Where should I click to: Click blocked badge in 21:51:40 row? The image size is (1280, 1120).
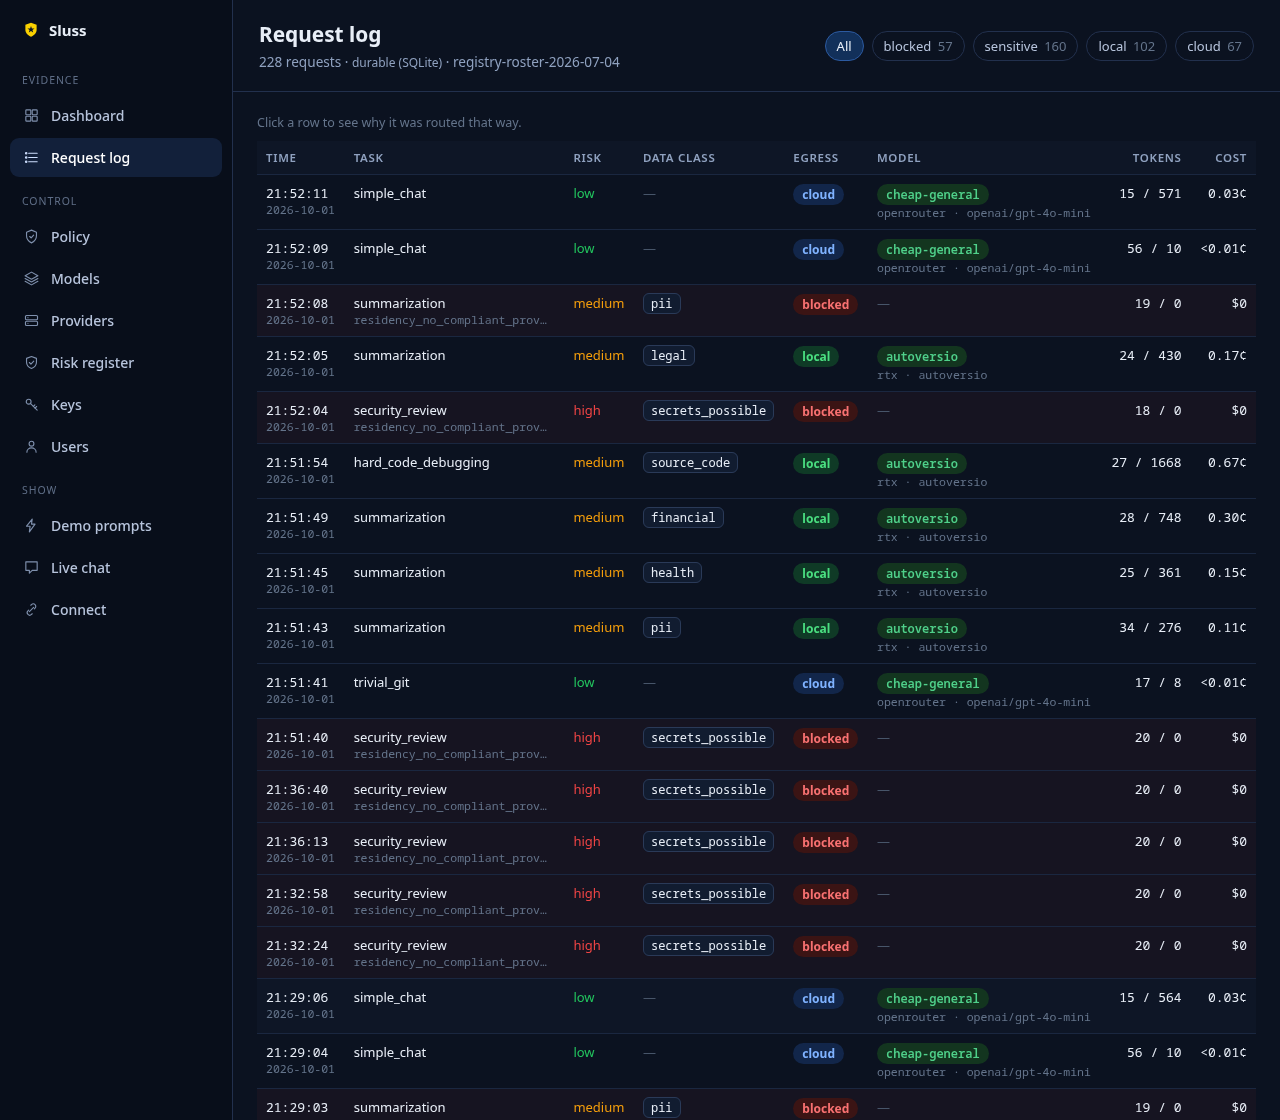[825, 739]
